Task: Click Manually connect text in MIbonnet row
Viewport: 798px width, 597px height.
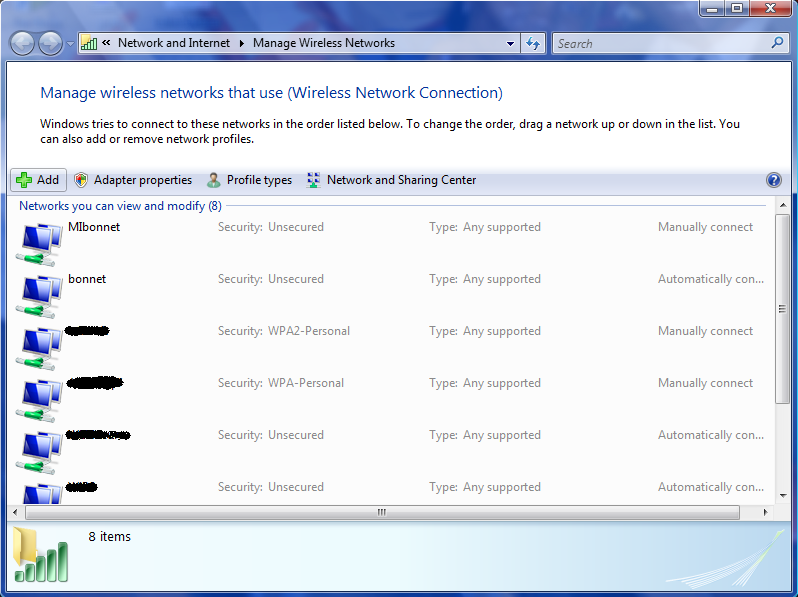Action: click(705, 227)
